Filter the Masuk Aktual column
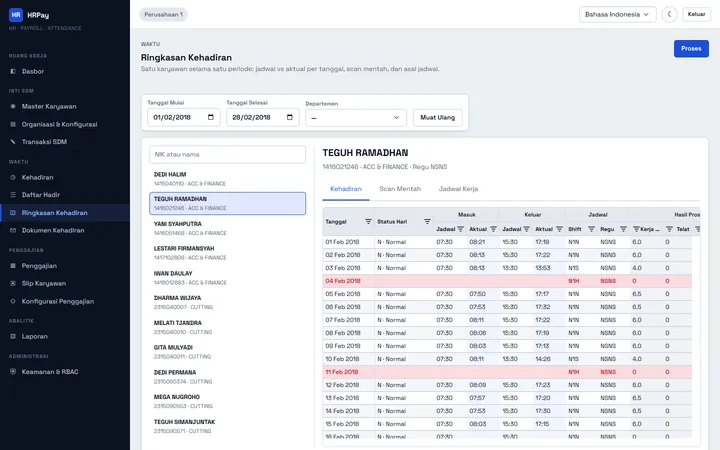The width and height of the screenshot is (720, 450). pos(493,229)
